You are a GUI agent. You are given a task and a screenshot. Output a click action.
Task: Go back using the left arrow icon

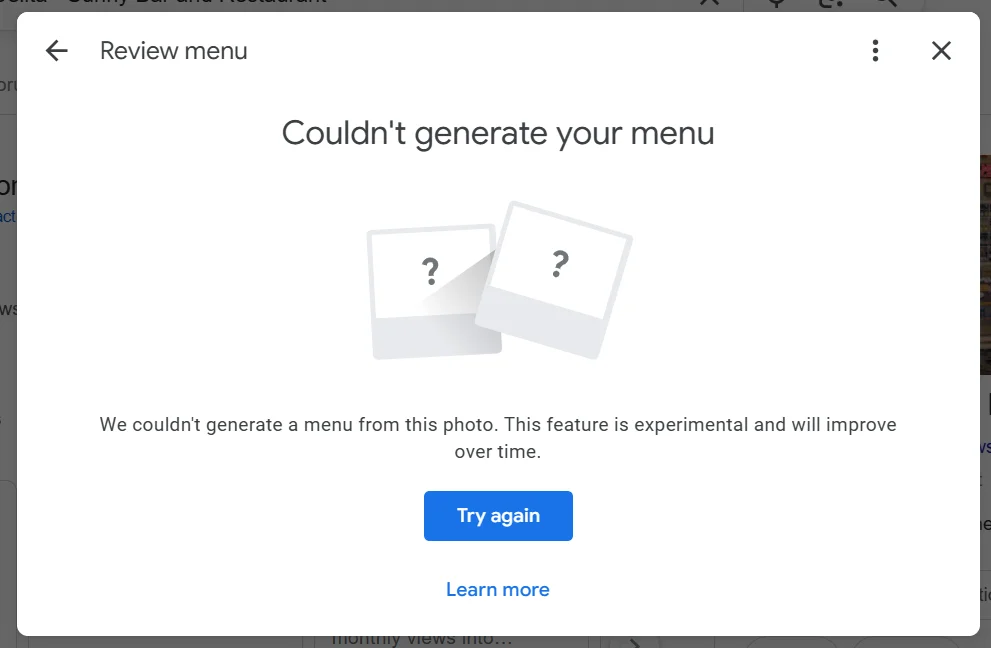coord(56,51)
